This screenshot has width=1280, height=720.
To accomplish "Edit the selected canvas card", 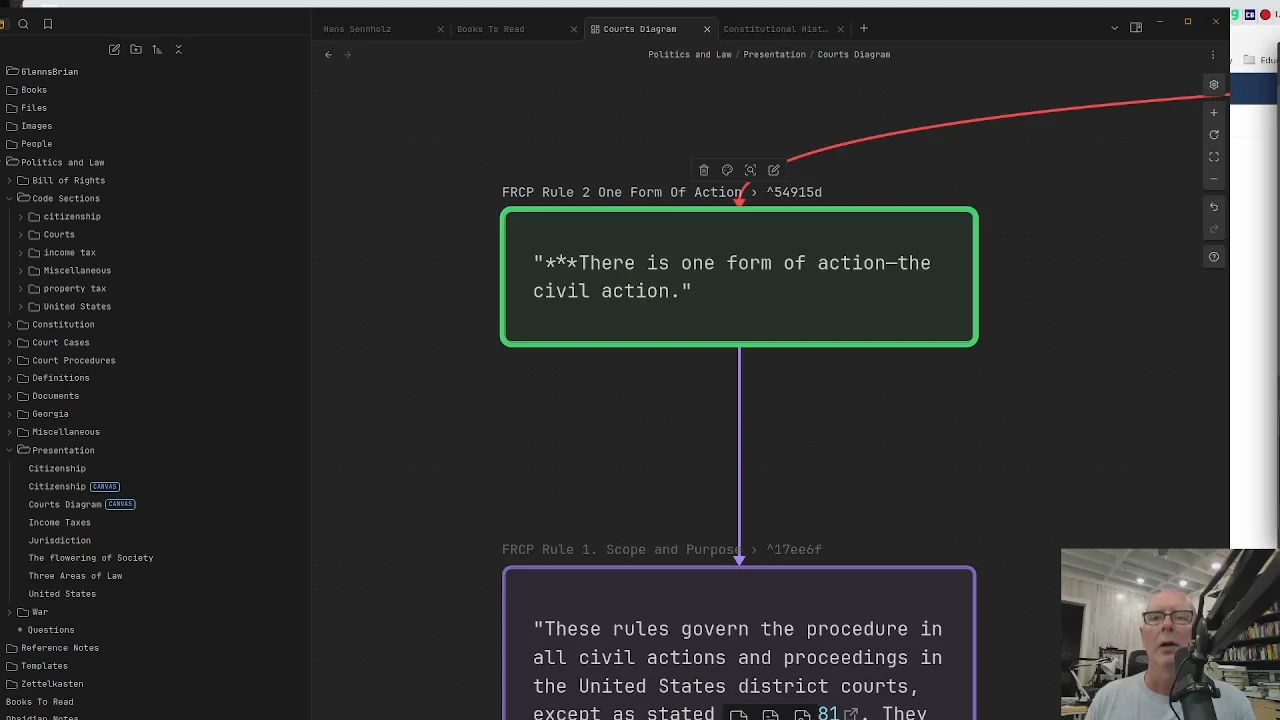I will (773, 170).
